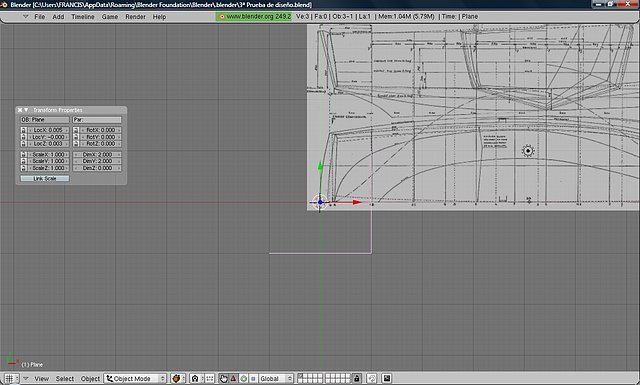
Task: Click the 3D manipulator hand toggle icon
Action: (x=223, y=378)
